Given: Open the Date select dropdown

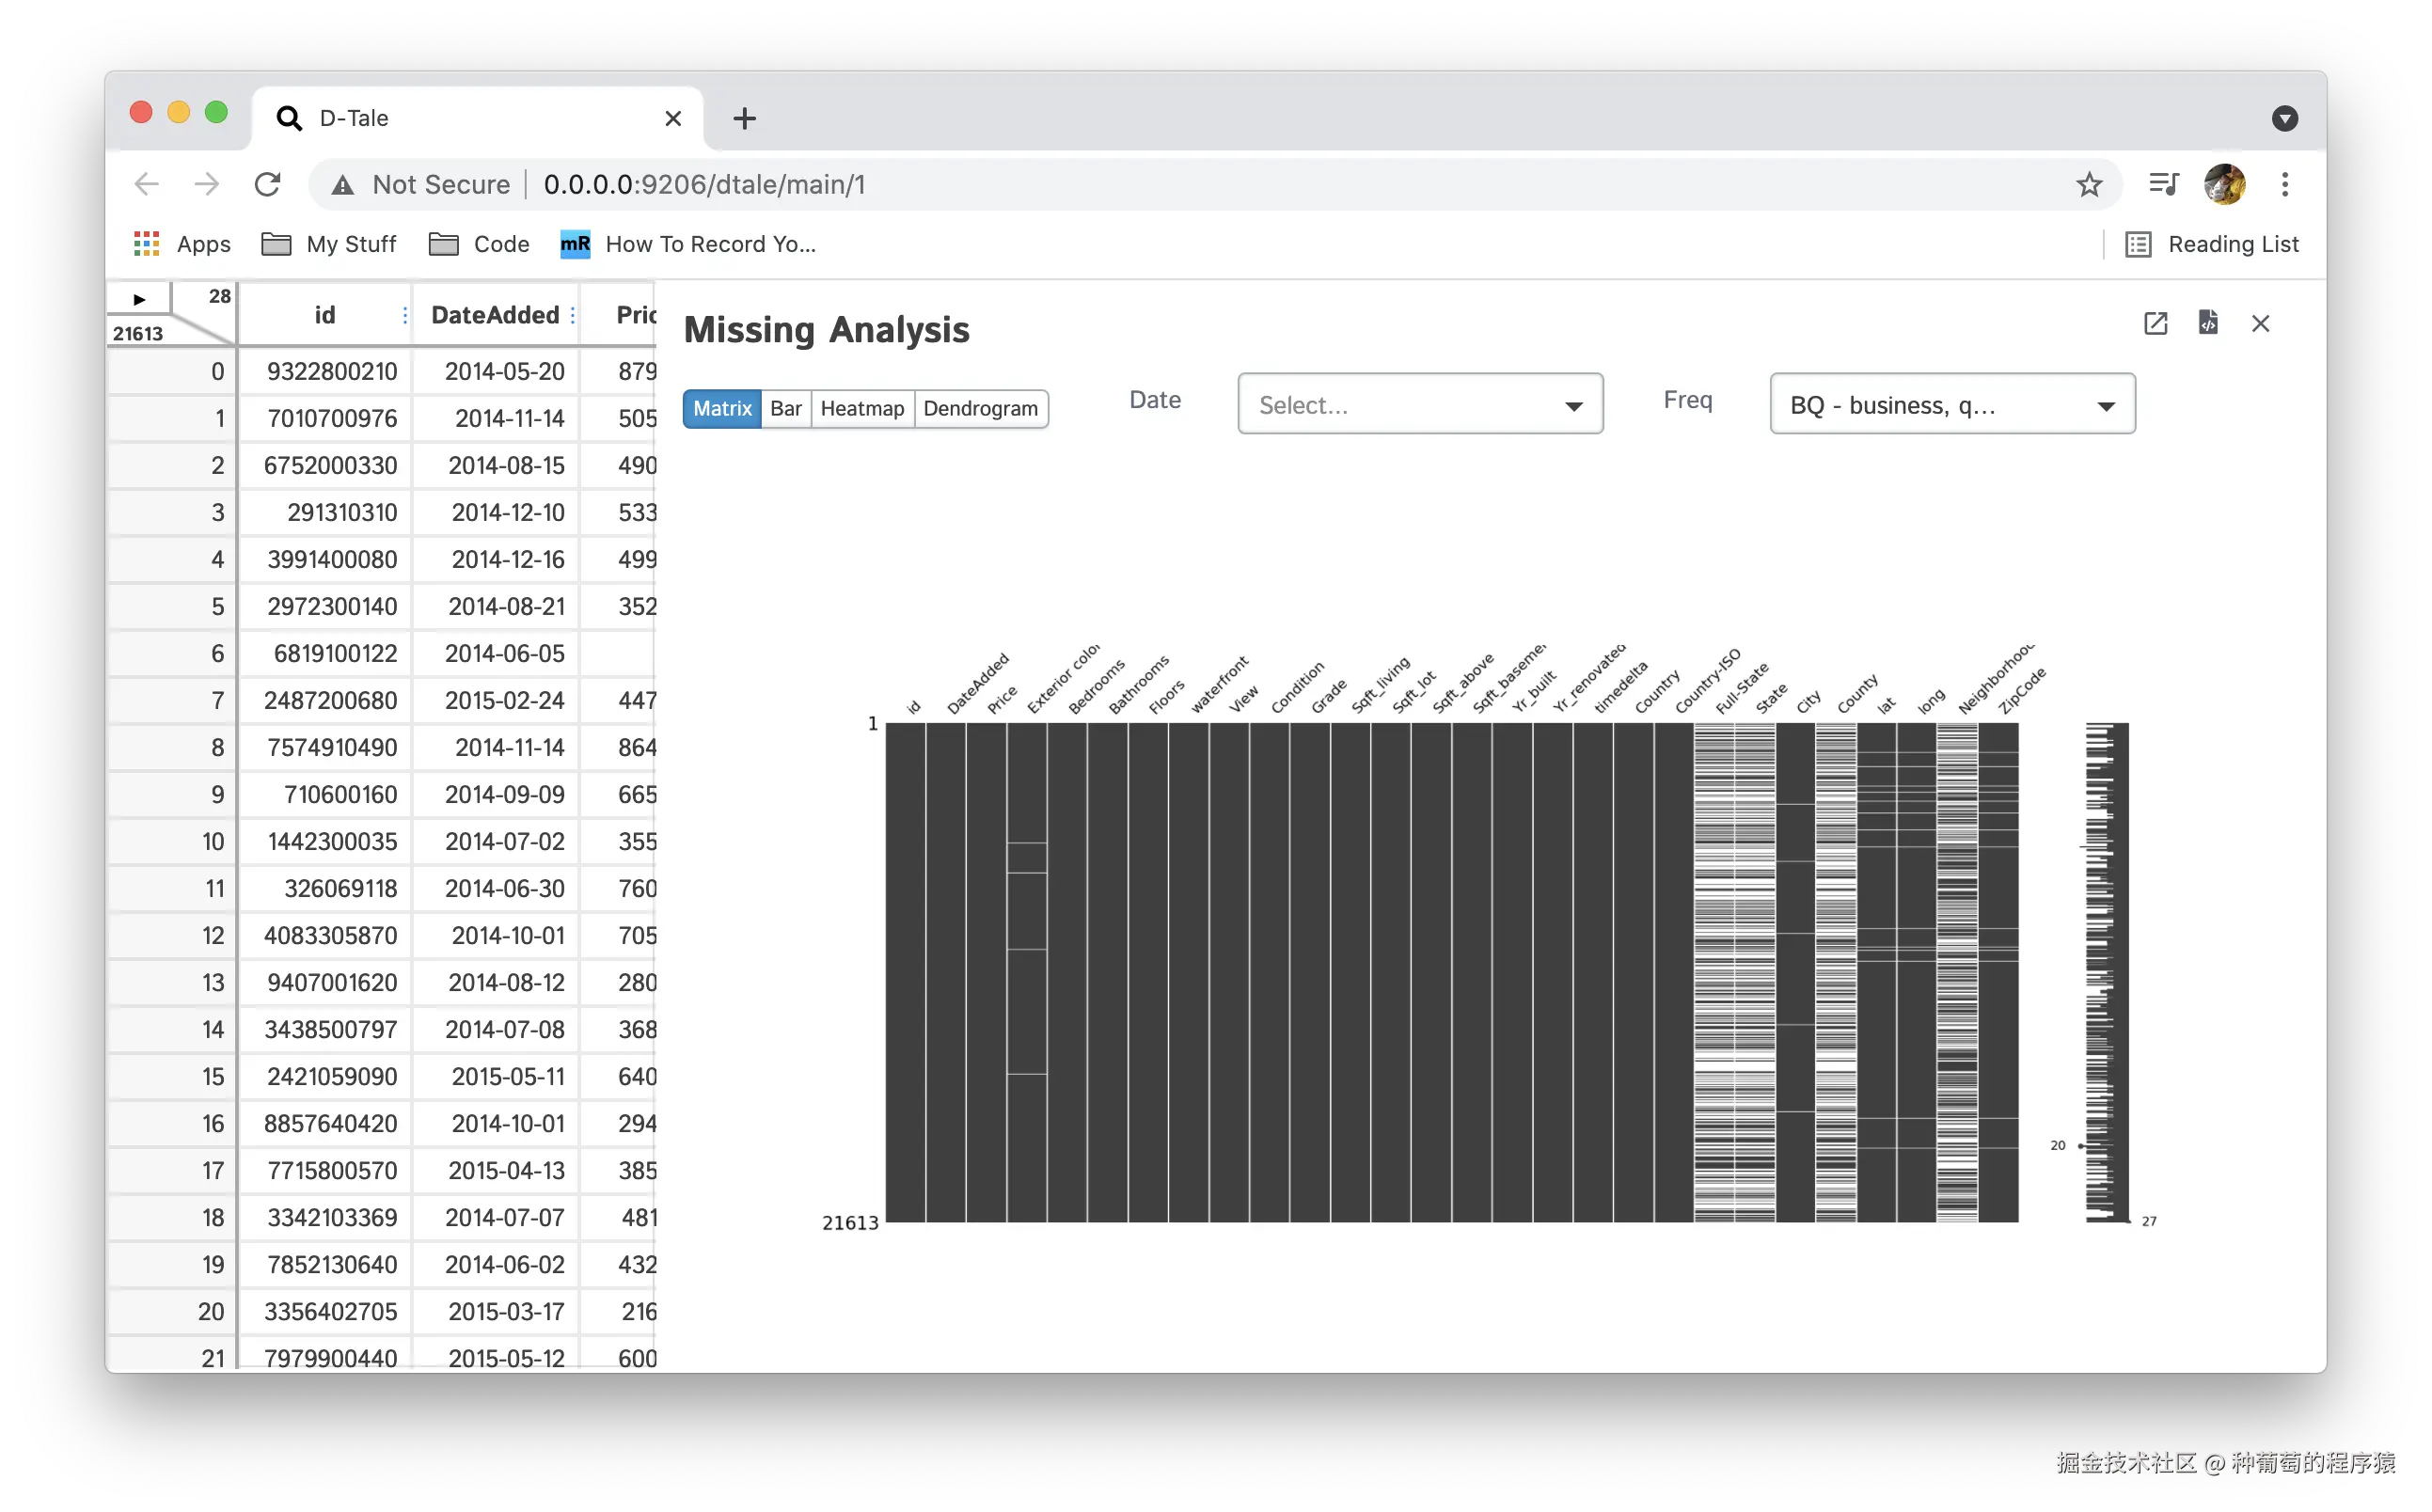Looking at the screenshot, I should pyautogui.click(x=1419, y=404).
